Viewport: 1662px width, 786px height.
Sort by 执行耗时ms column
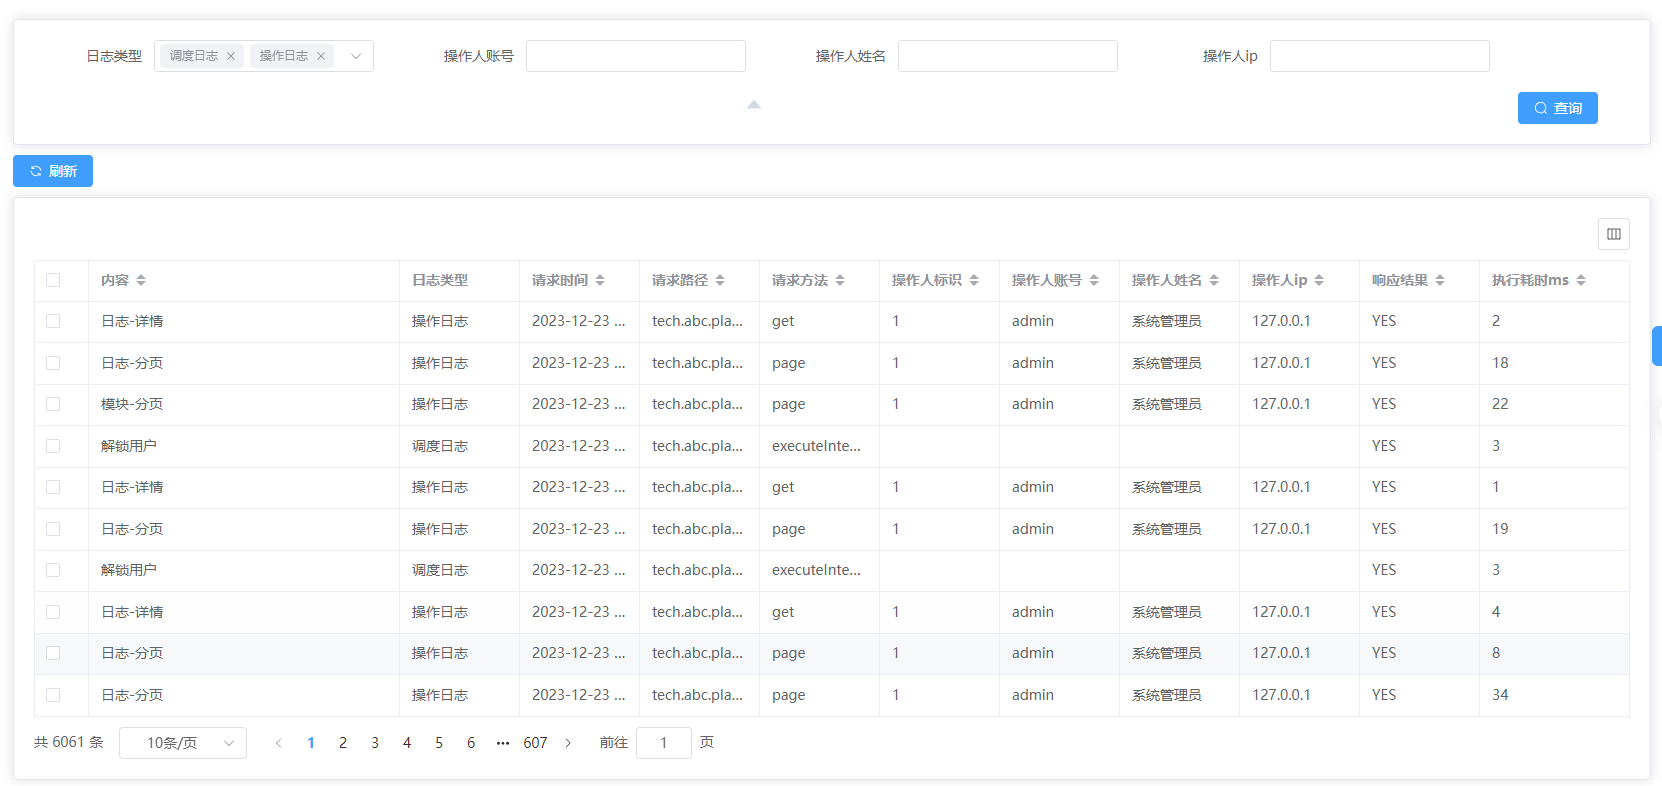(x=1581, y=280)
